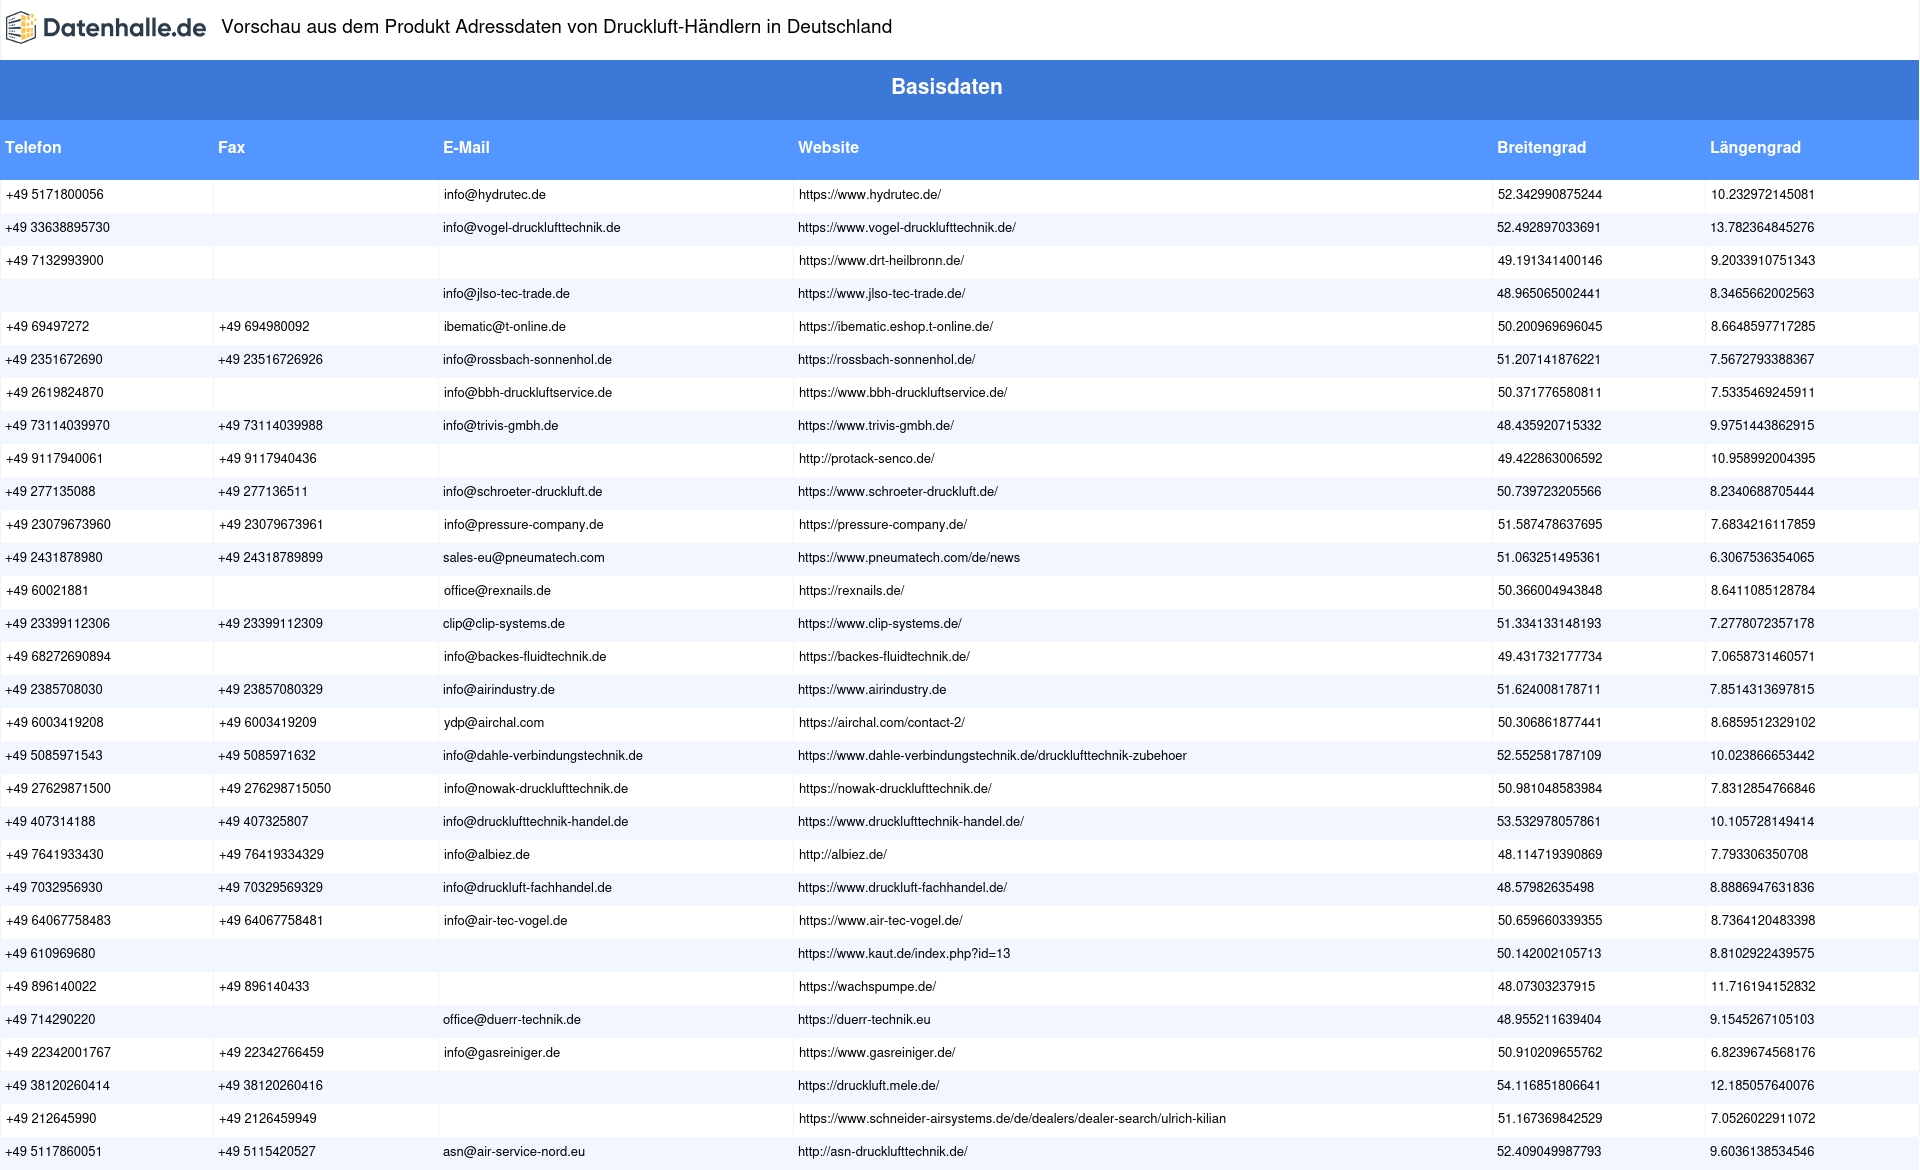Select email clip@clip-systems.de
The height and width of the screenshot is (1170, 1920).
pyautogui.click(x=504, y=624)
